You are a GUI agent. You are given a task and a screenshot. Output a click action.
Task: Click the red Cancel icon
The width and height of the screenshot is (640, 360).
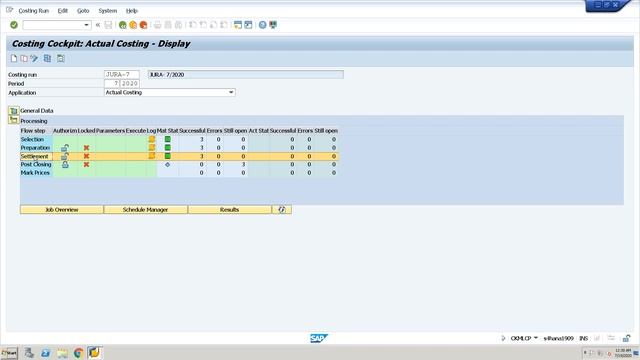point(143,25)
